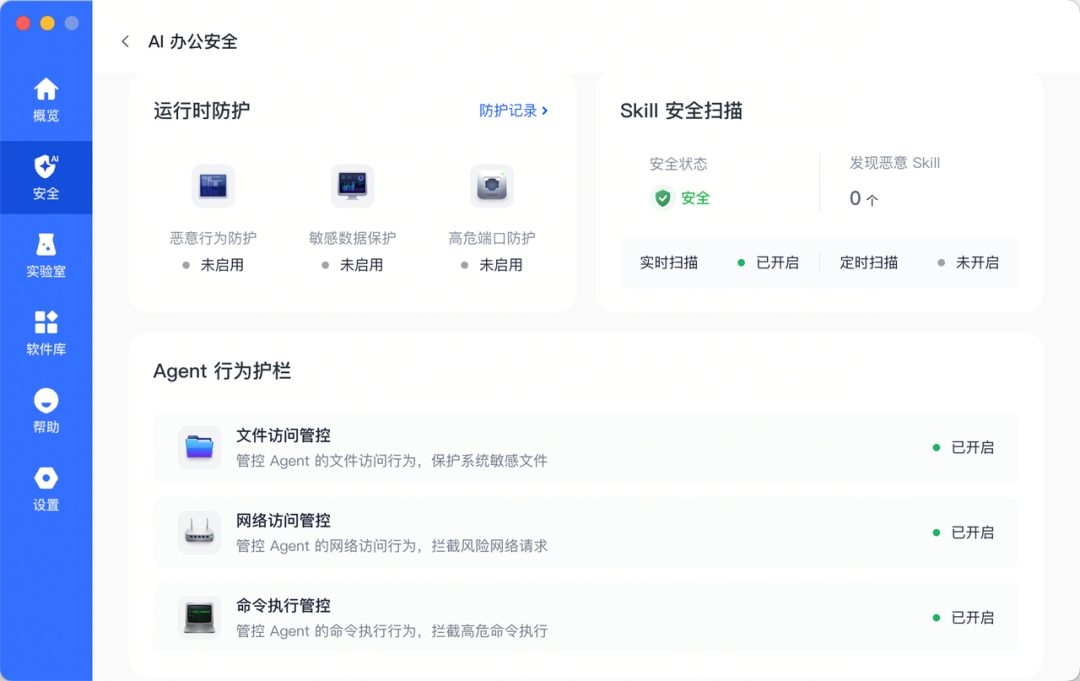
Task: Toggle 命令执行管控 已开启 status
Action: [x=964, y=618]
